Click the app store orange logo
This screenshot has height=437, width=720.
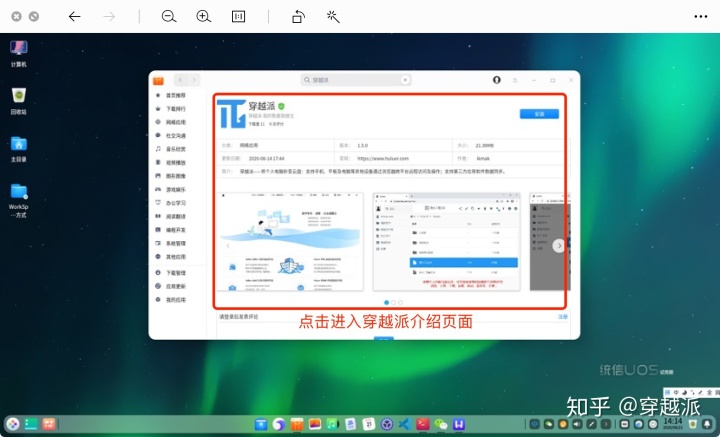(158, 80)
